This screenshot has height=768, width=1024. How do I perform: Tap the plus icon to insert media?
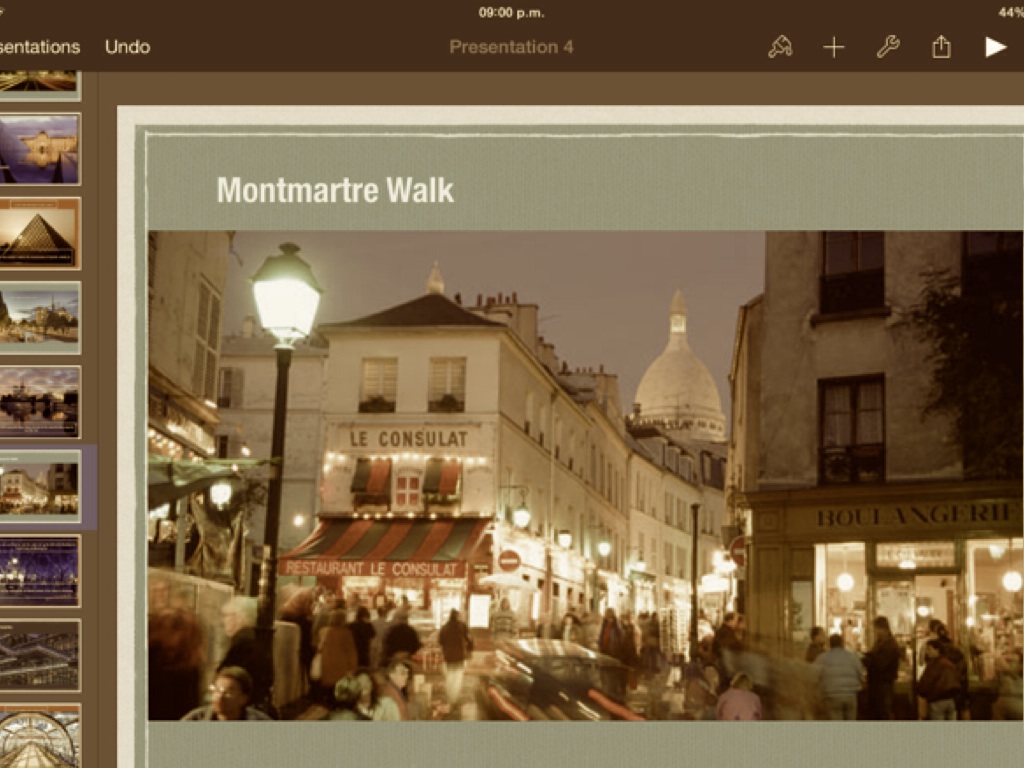(x=834, y=47)
